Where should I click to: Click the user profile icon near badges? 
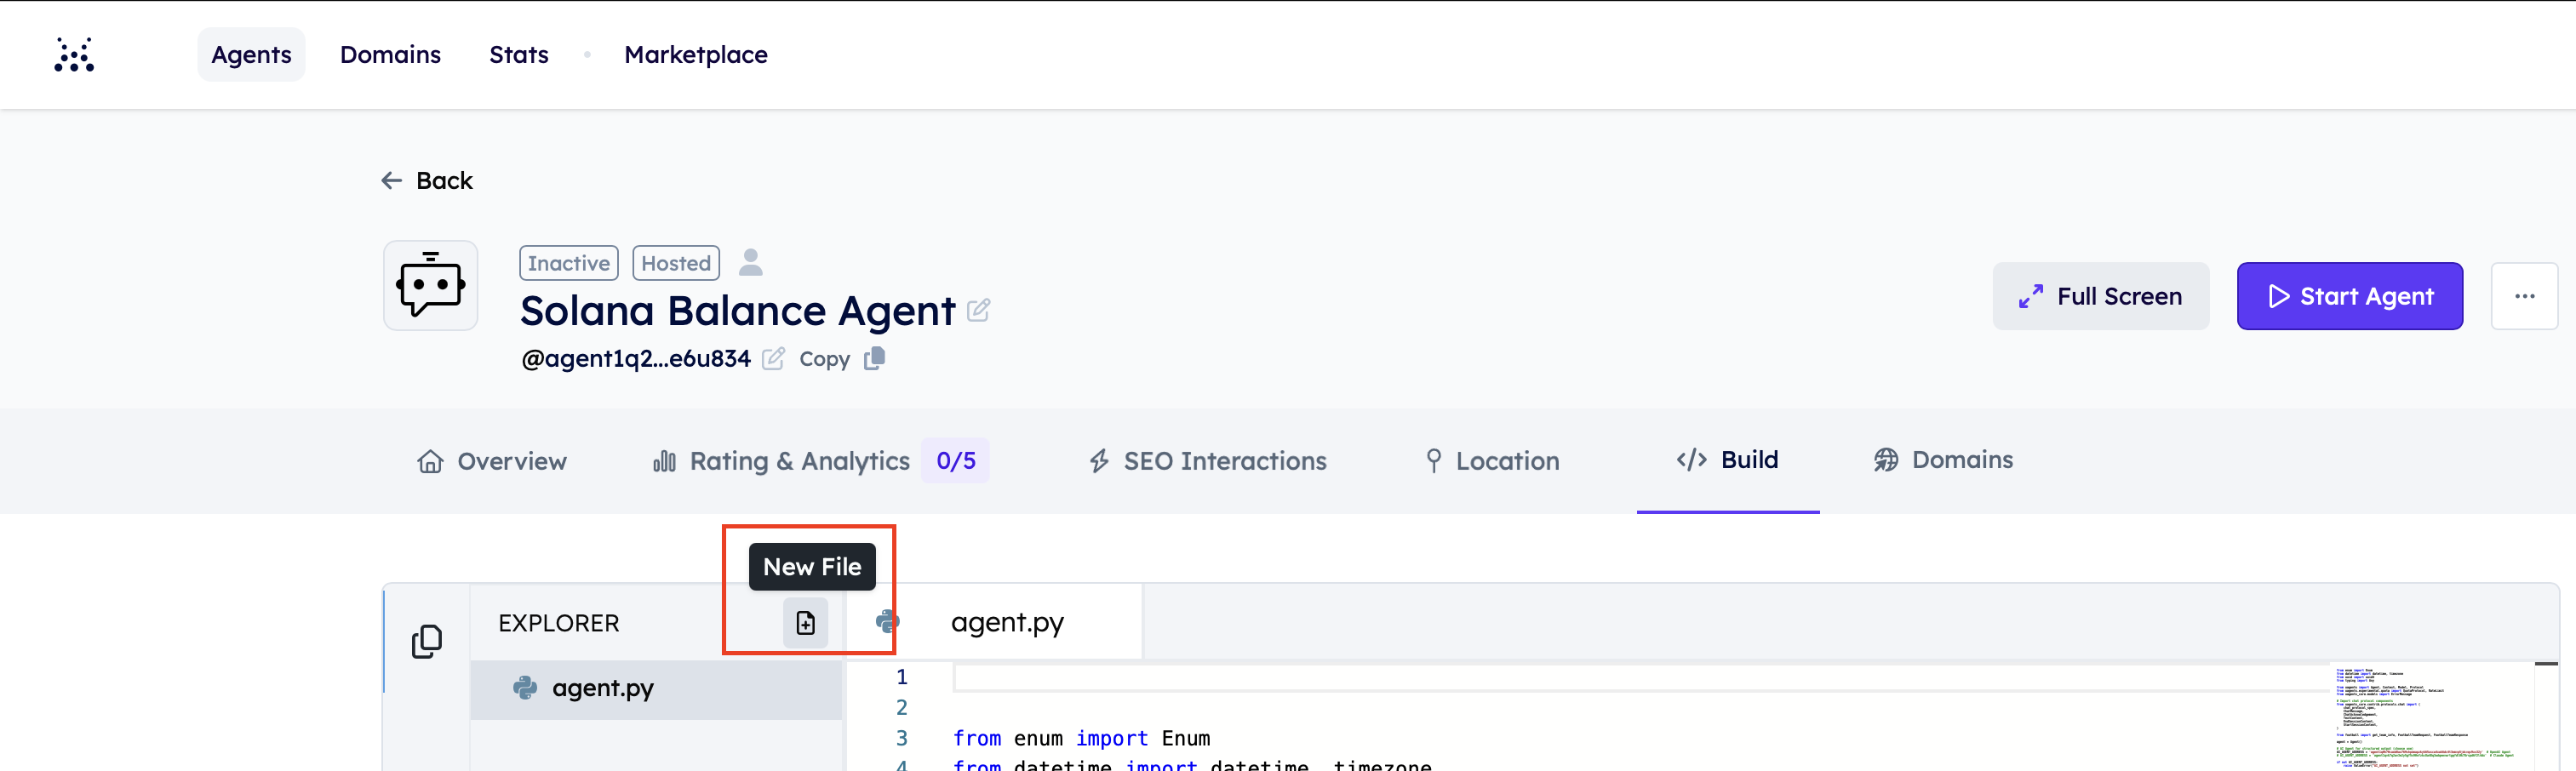tap(750, 263)
